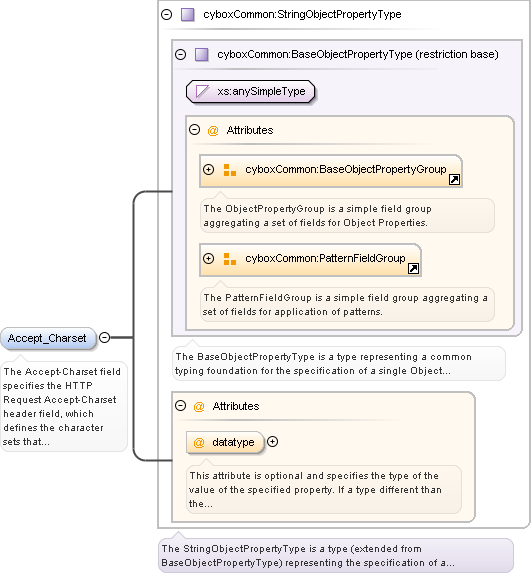532x576 pixels.
Task: Follow BaseObjectPropertyGroup reference arrow icon
Action: click(454, 180)
